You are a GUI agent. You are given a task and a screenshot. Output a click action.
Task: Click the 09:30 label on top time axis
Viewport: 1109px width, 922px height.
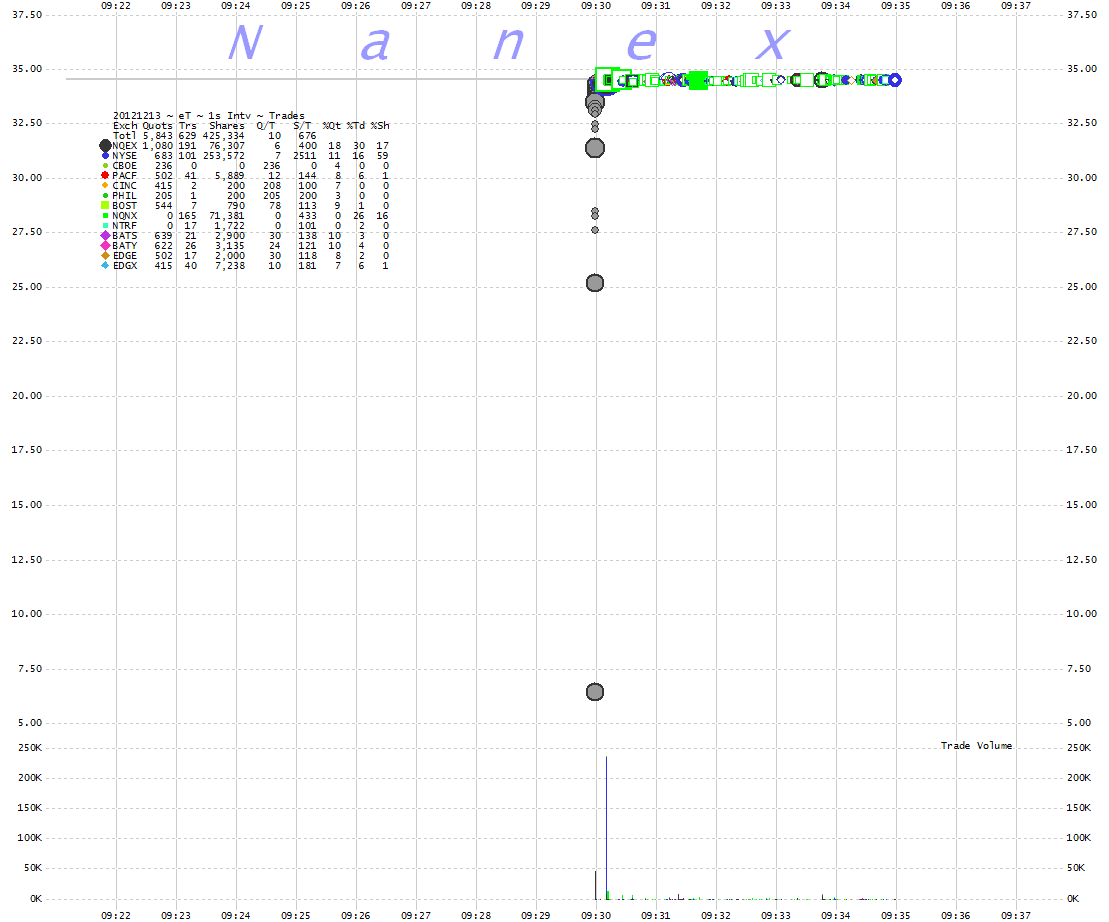pos(596,6)
